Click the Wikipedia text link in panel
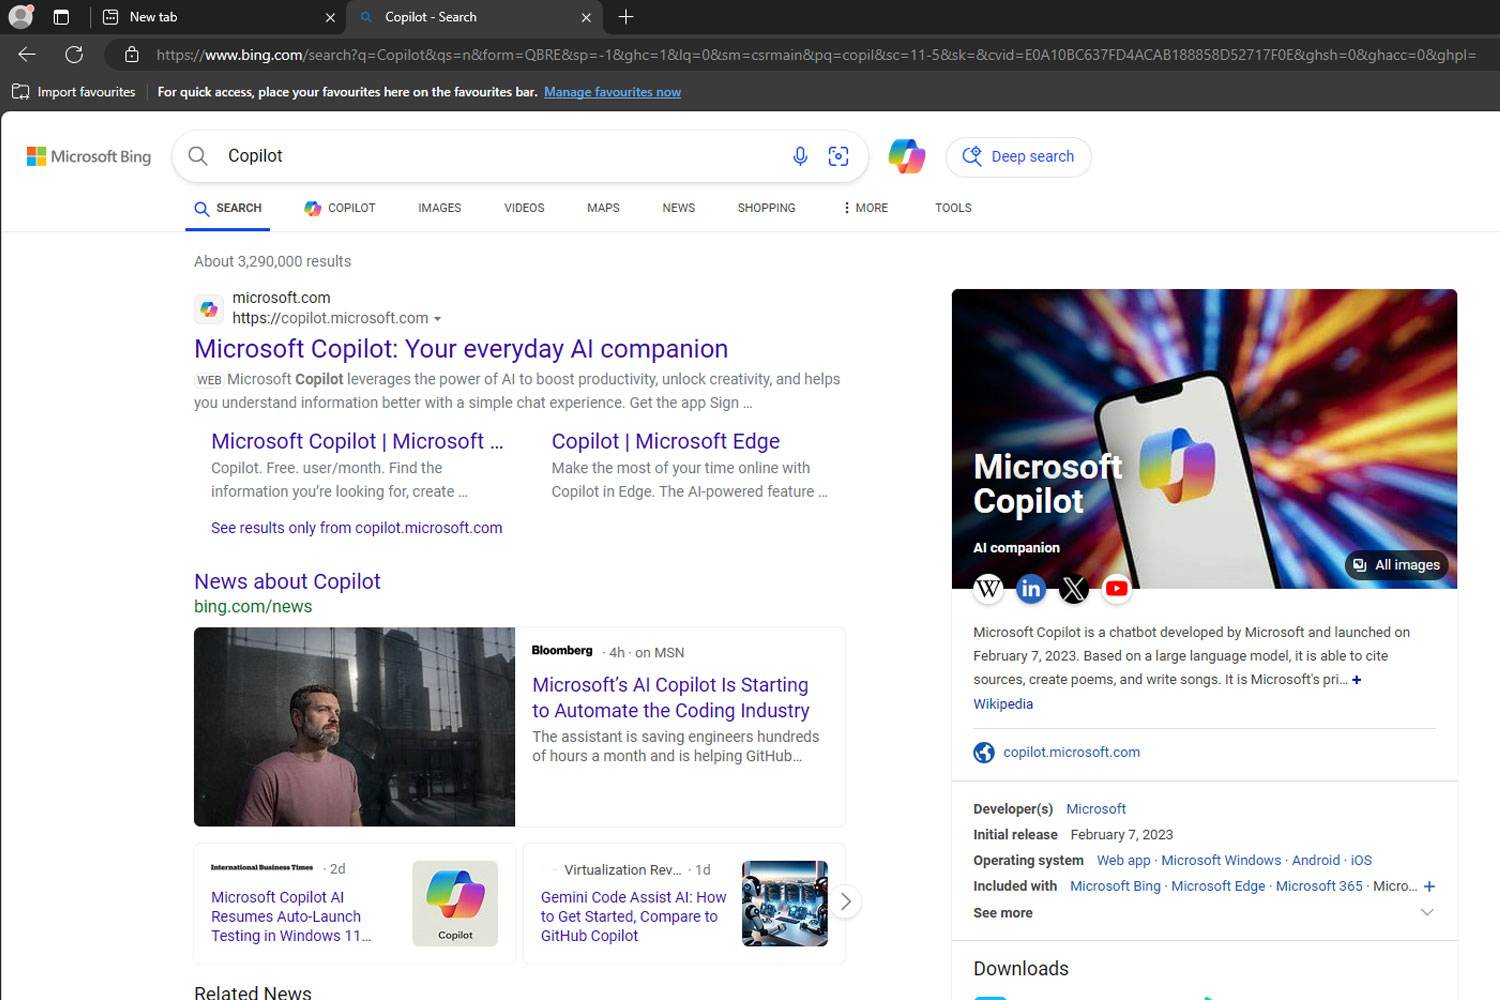This screenshot has width=1500, height=1000. (x=1003, y=704)
